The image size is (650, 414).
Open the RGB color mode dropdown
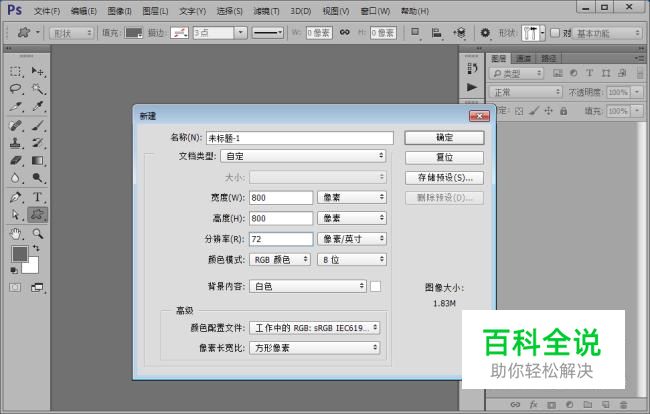(280, 259)
